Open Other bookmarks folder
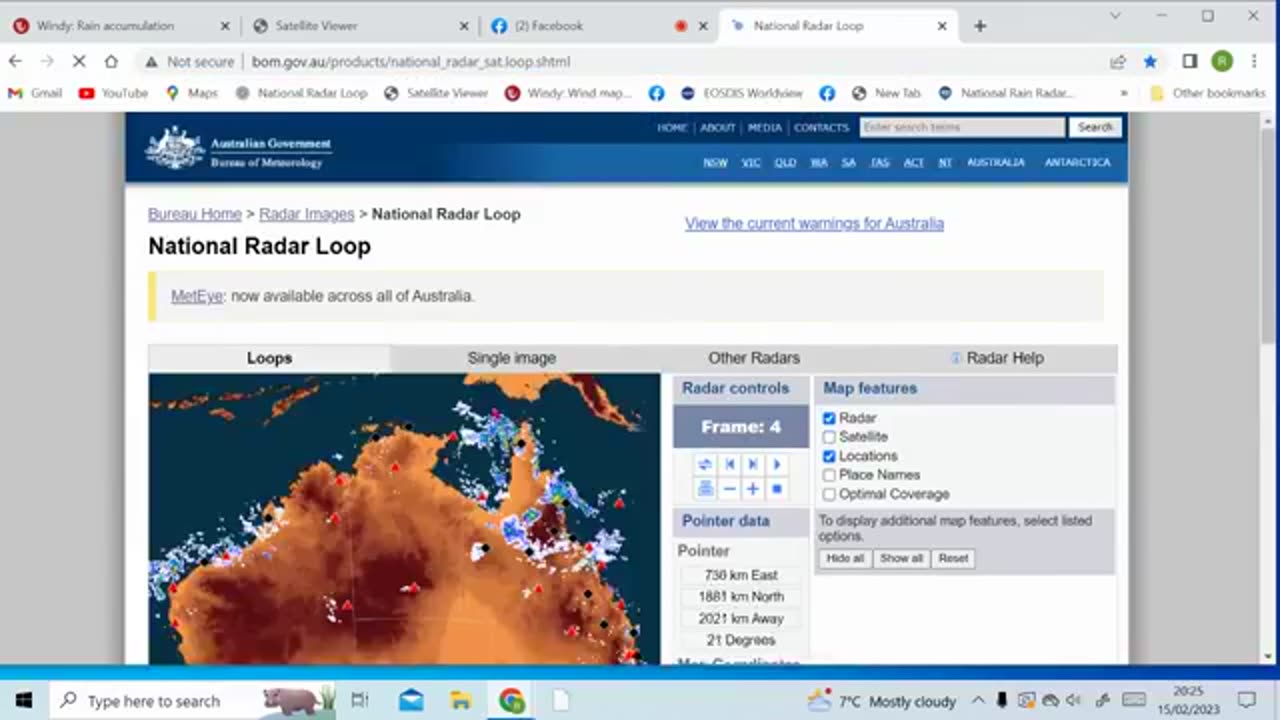 click(1208, 93)
